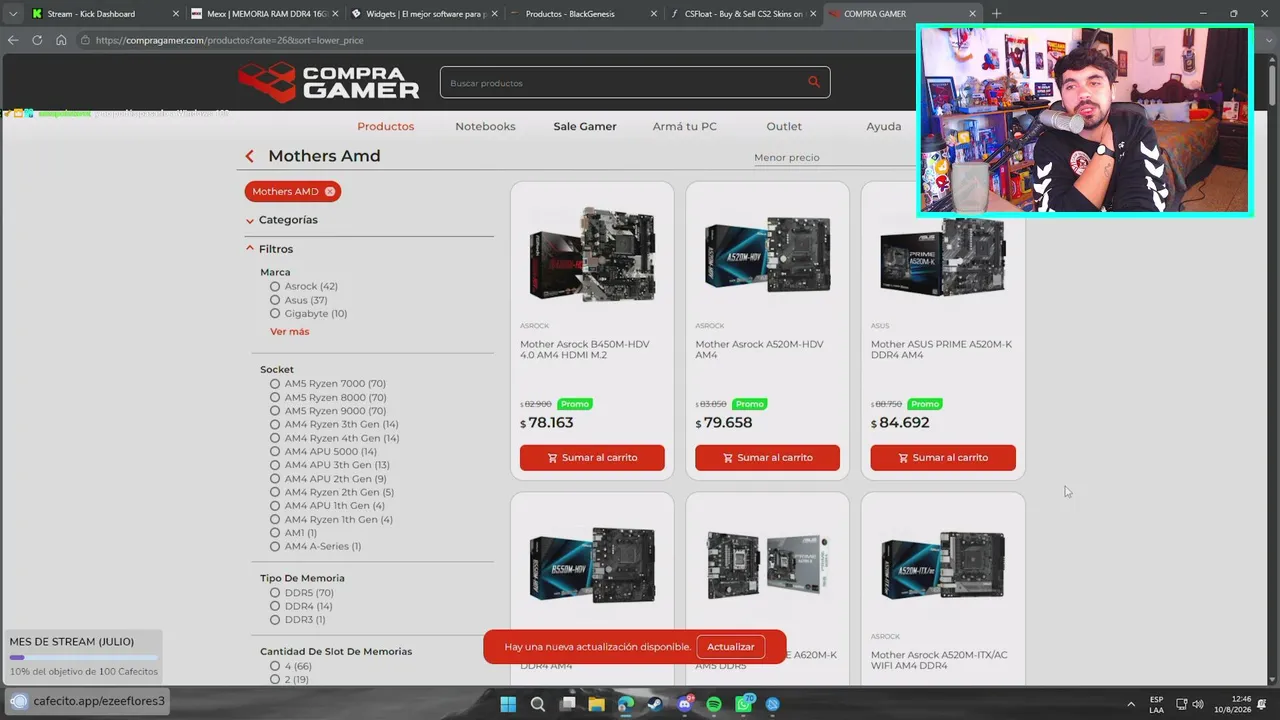
Task: Open the Mother Asrock A520M-HDV AM4 title
Action: [759, 349]
